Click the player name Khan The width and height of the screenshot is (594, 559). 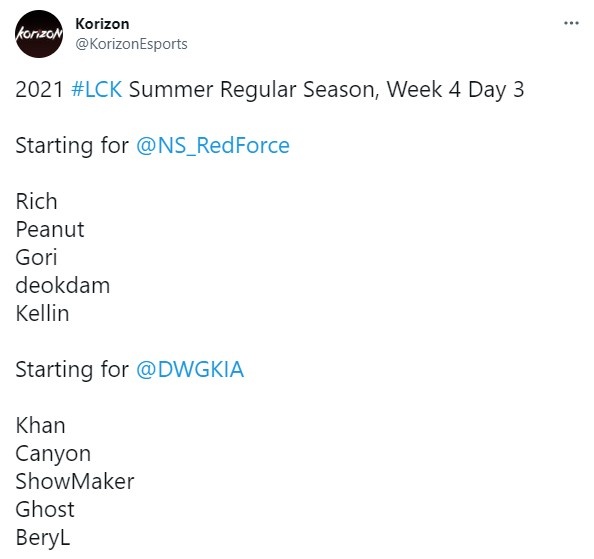[41, 426]
